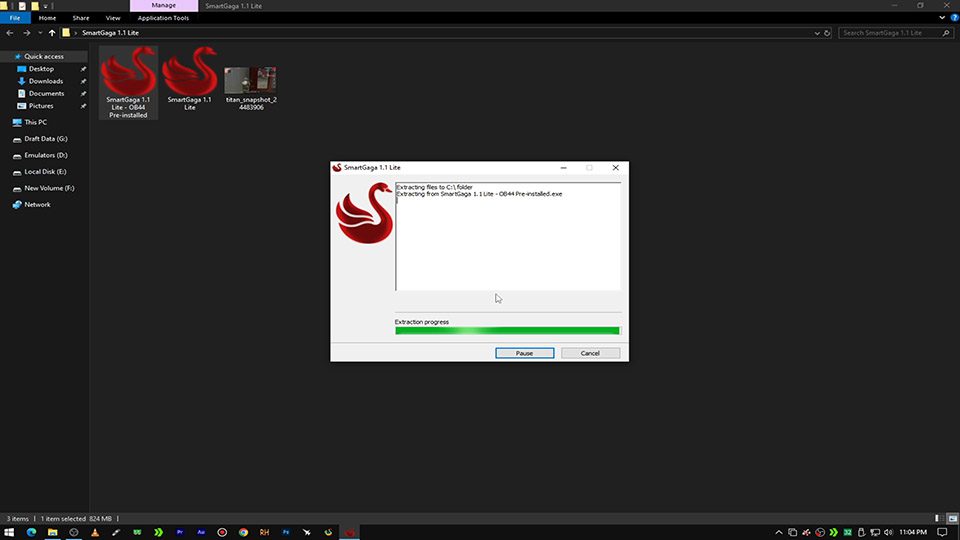Click the 11:04 PM clock

(x=913, y=532)
